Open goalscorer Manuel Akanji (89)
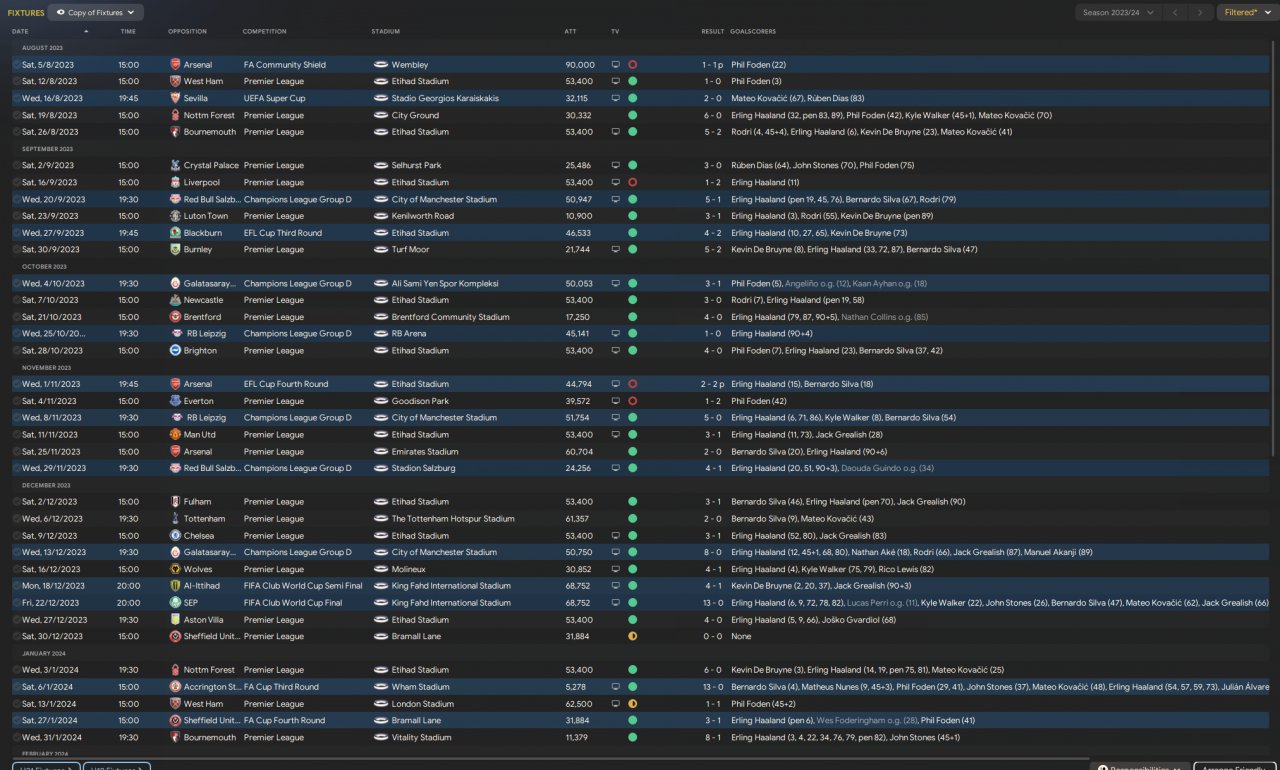 pos(1059,552)
